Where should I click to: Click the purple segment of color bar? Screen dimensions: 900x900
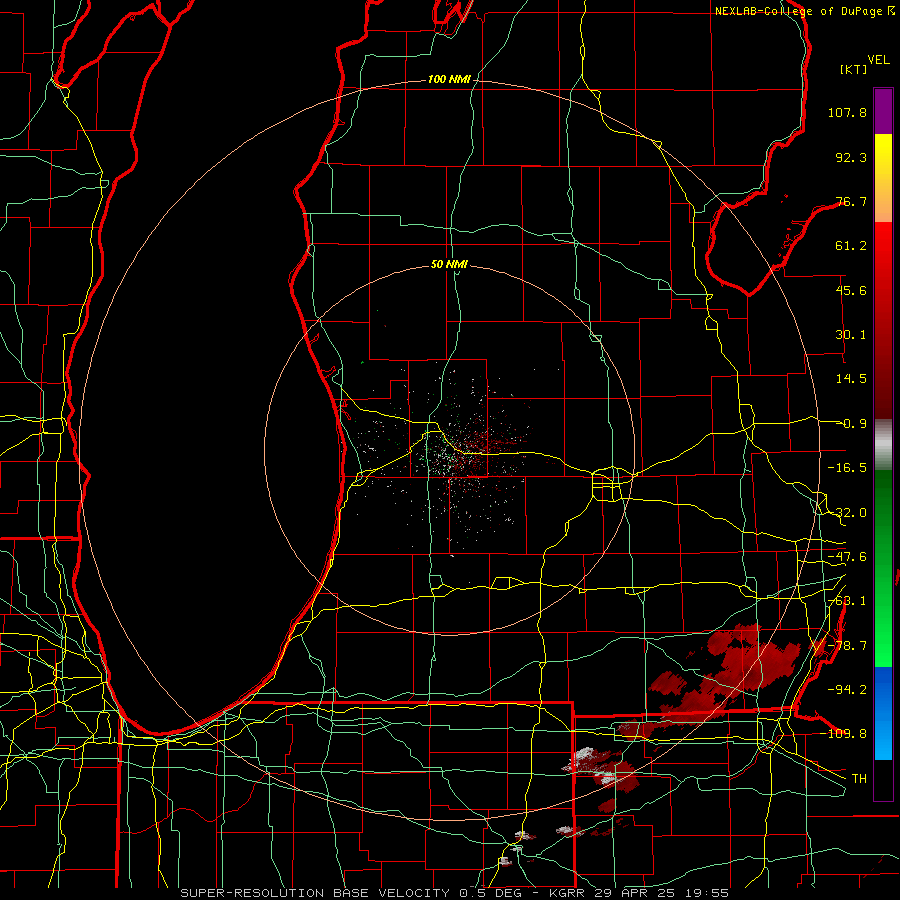coord(883,111)
